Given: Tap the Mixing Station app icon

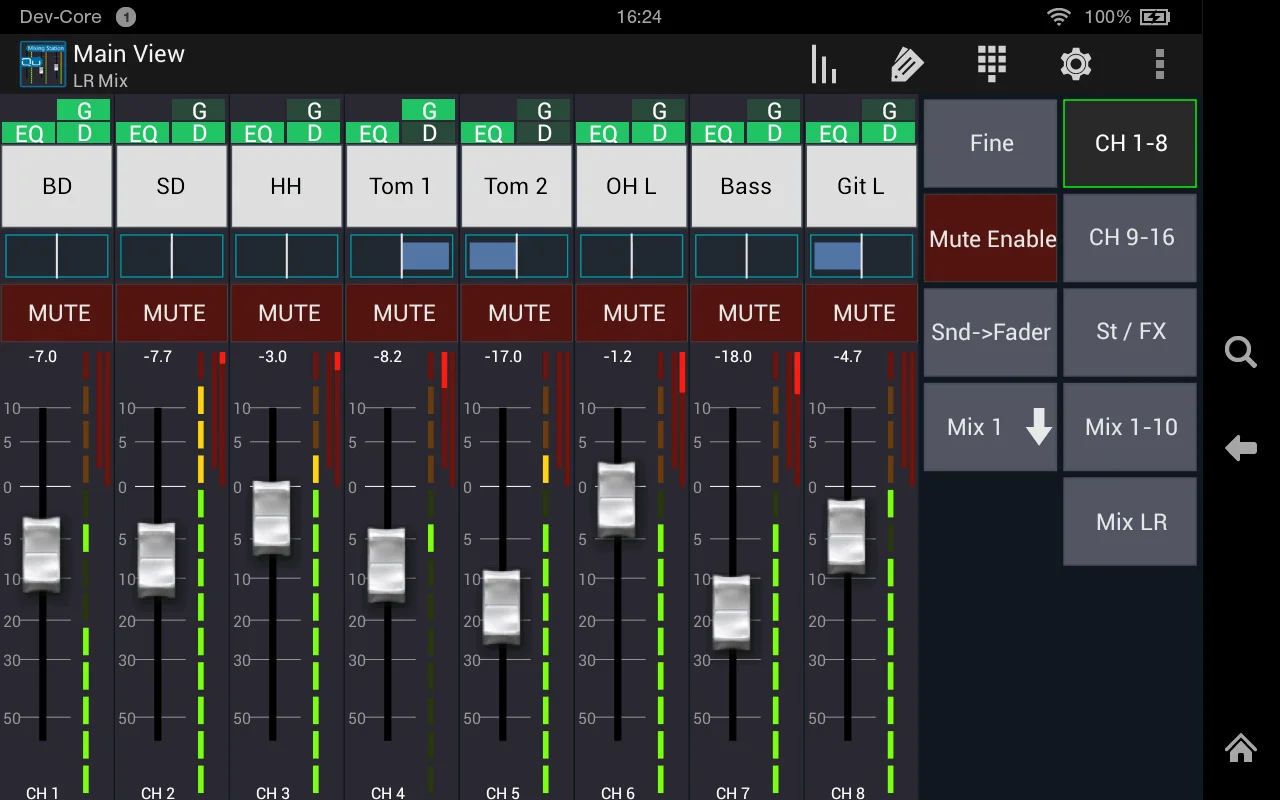Looking at the screenshot, I should (x=43, y=65).
